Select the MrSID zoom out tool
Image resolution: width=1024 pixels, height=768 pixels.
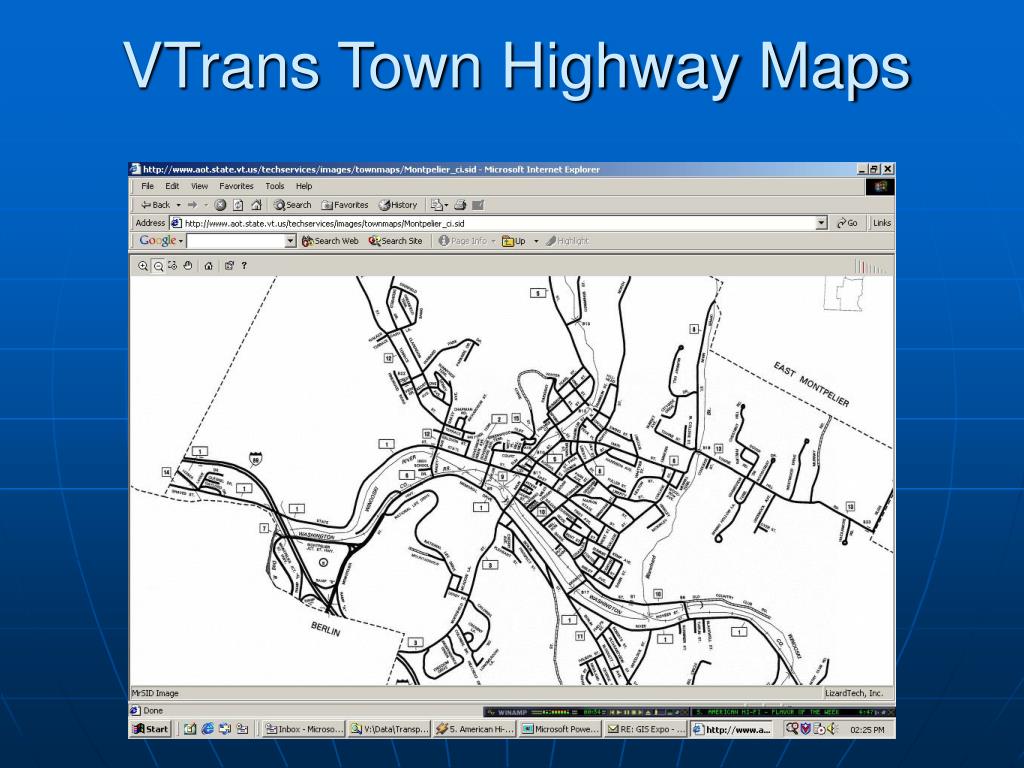click(x=158, y=266)
